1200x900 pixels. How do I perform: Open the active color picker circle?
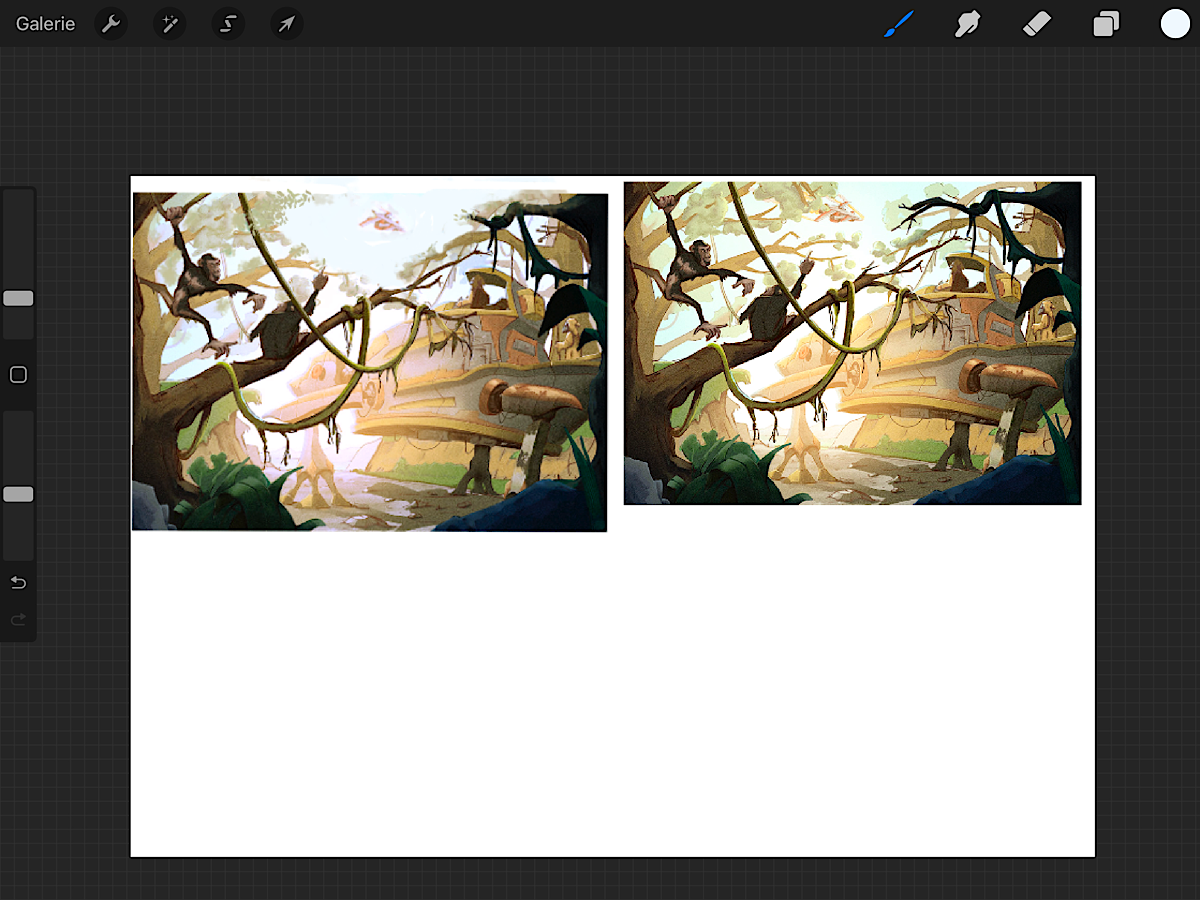coord(1175,24)
